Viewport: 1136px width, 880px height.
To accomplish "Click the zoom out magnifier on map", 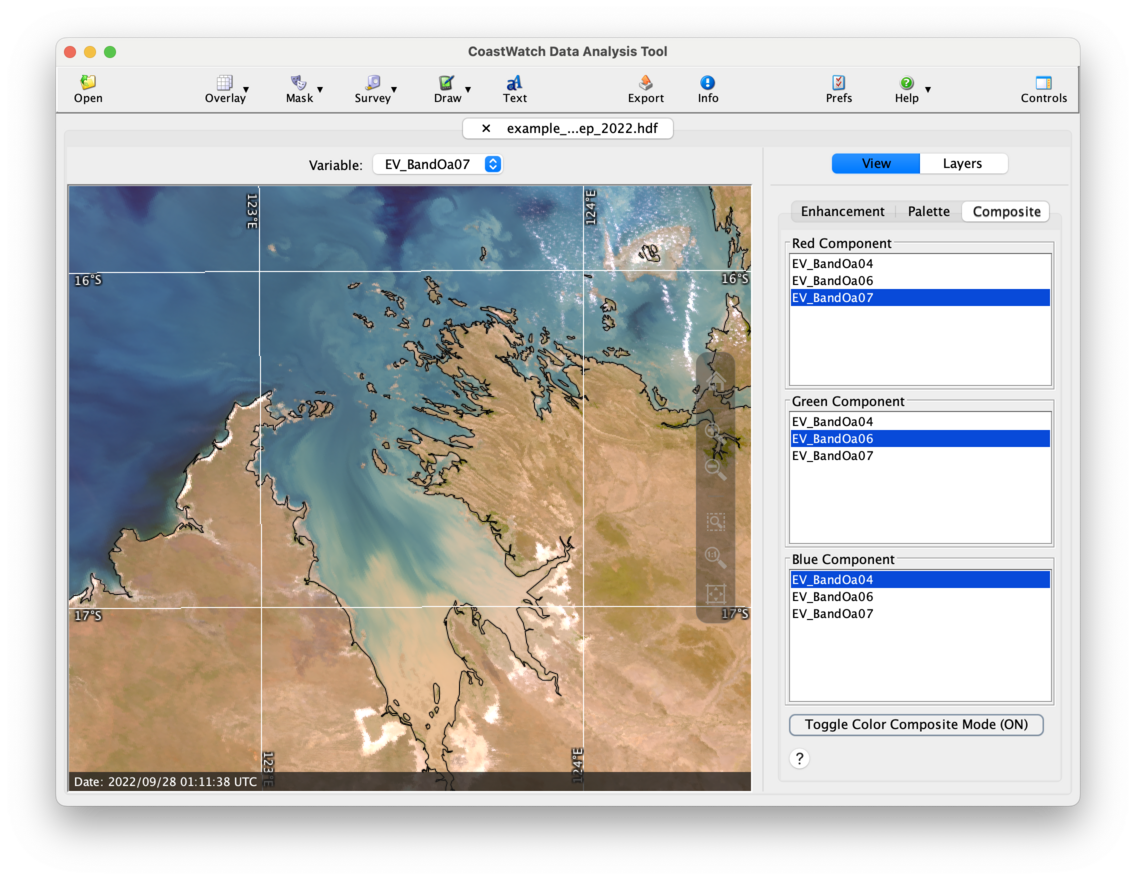I will coord(716,469).
